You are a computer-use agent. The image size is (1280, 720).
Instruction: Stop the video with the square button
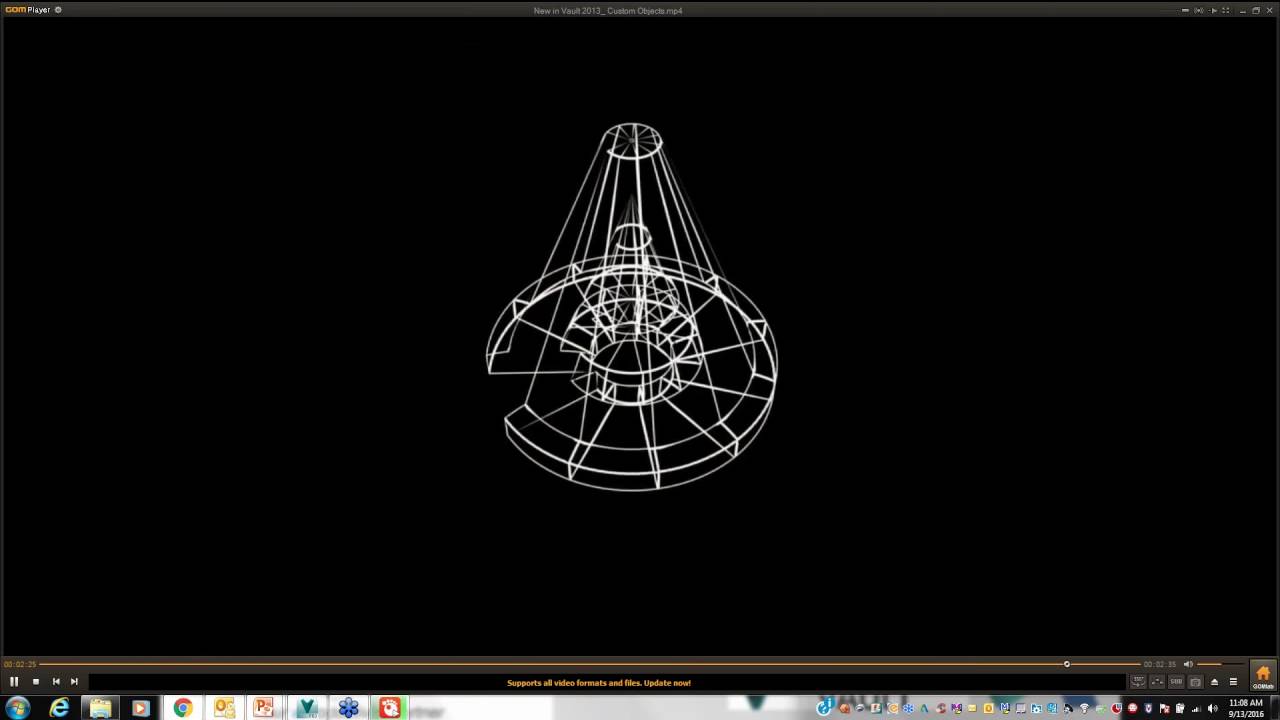(x=36, y=682)
